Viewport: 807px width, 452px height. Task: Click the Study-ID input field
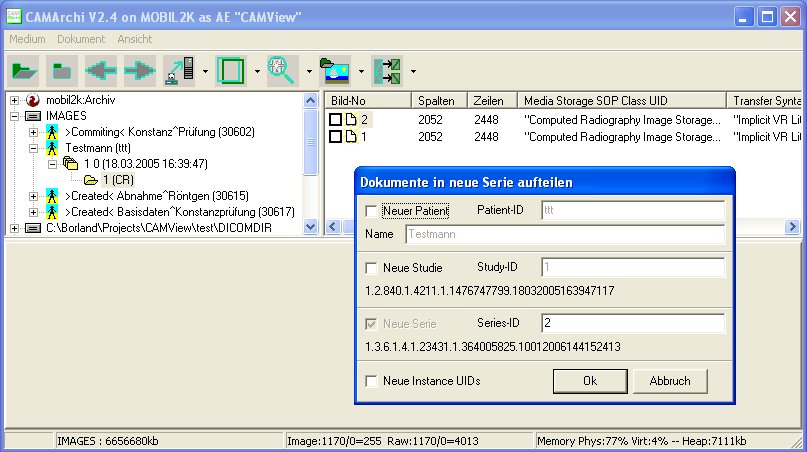click(x=633, y=267)
